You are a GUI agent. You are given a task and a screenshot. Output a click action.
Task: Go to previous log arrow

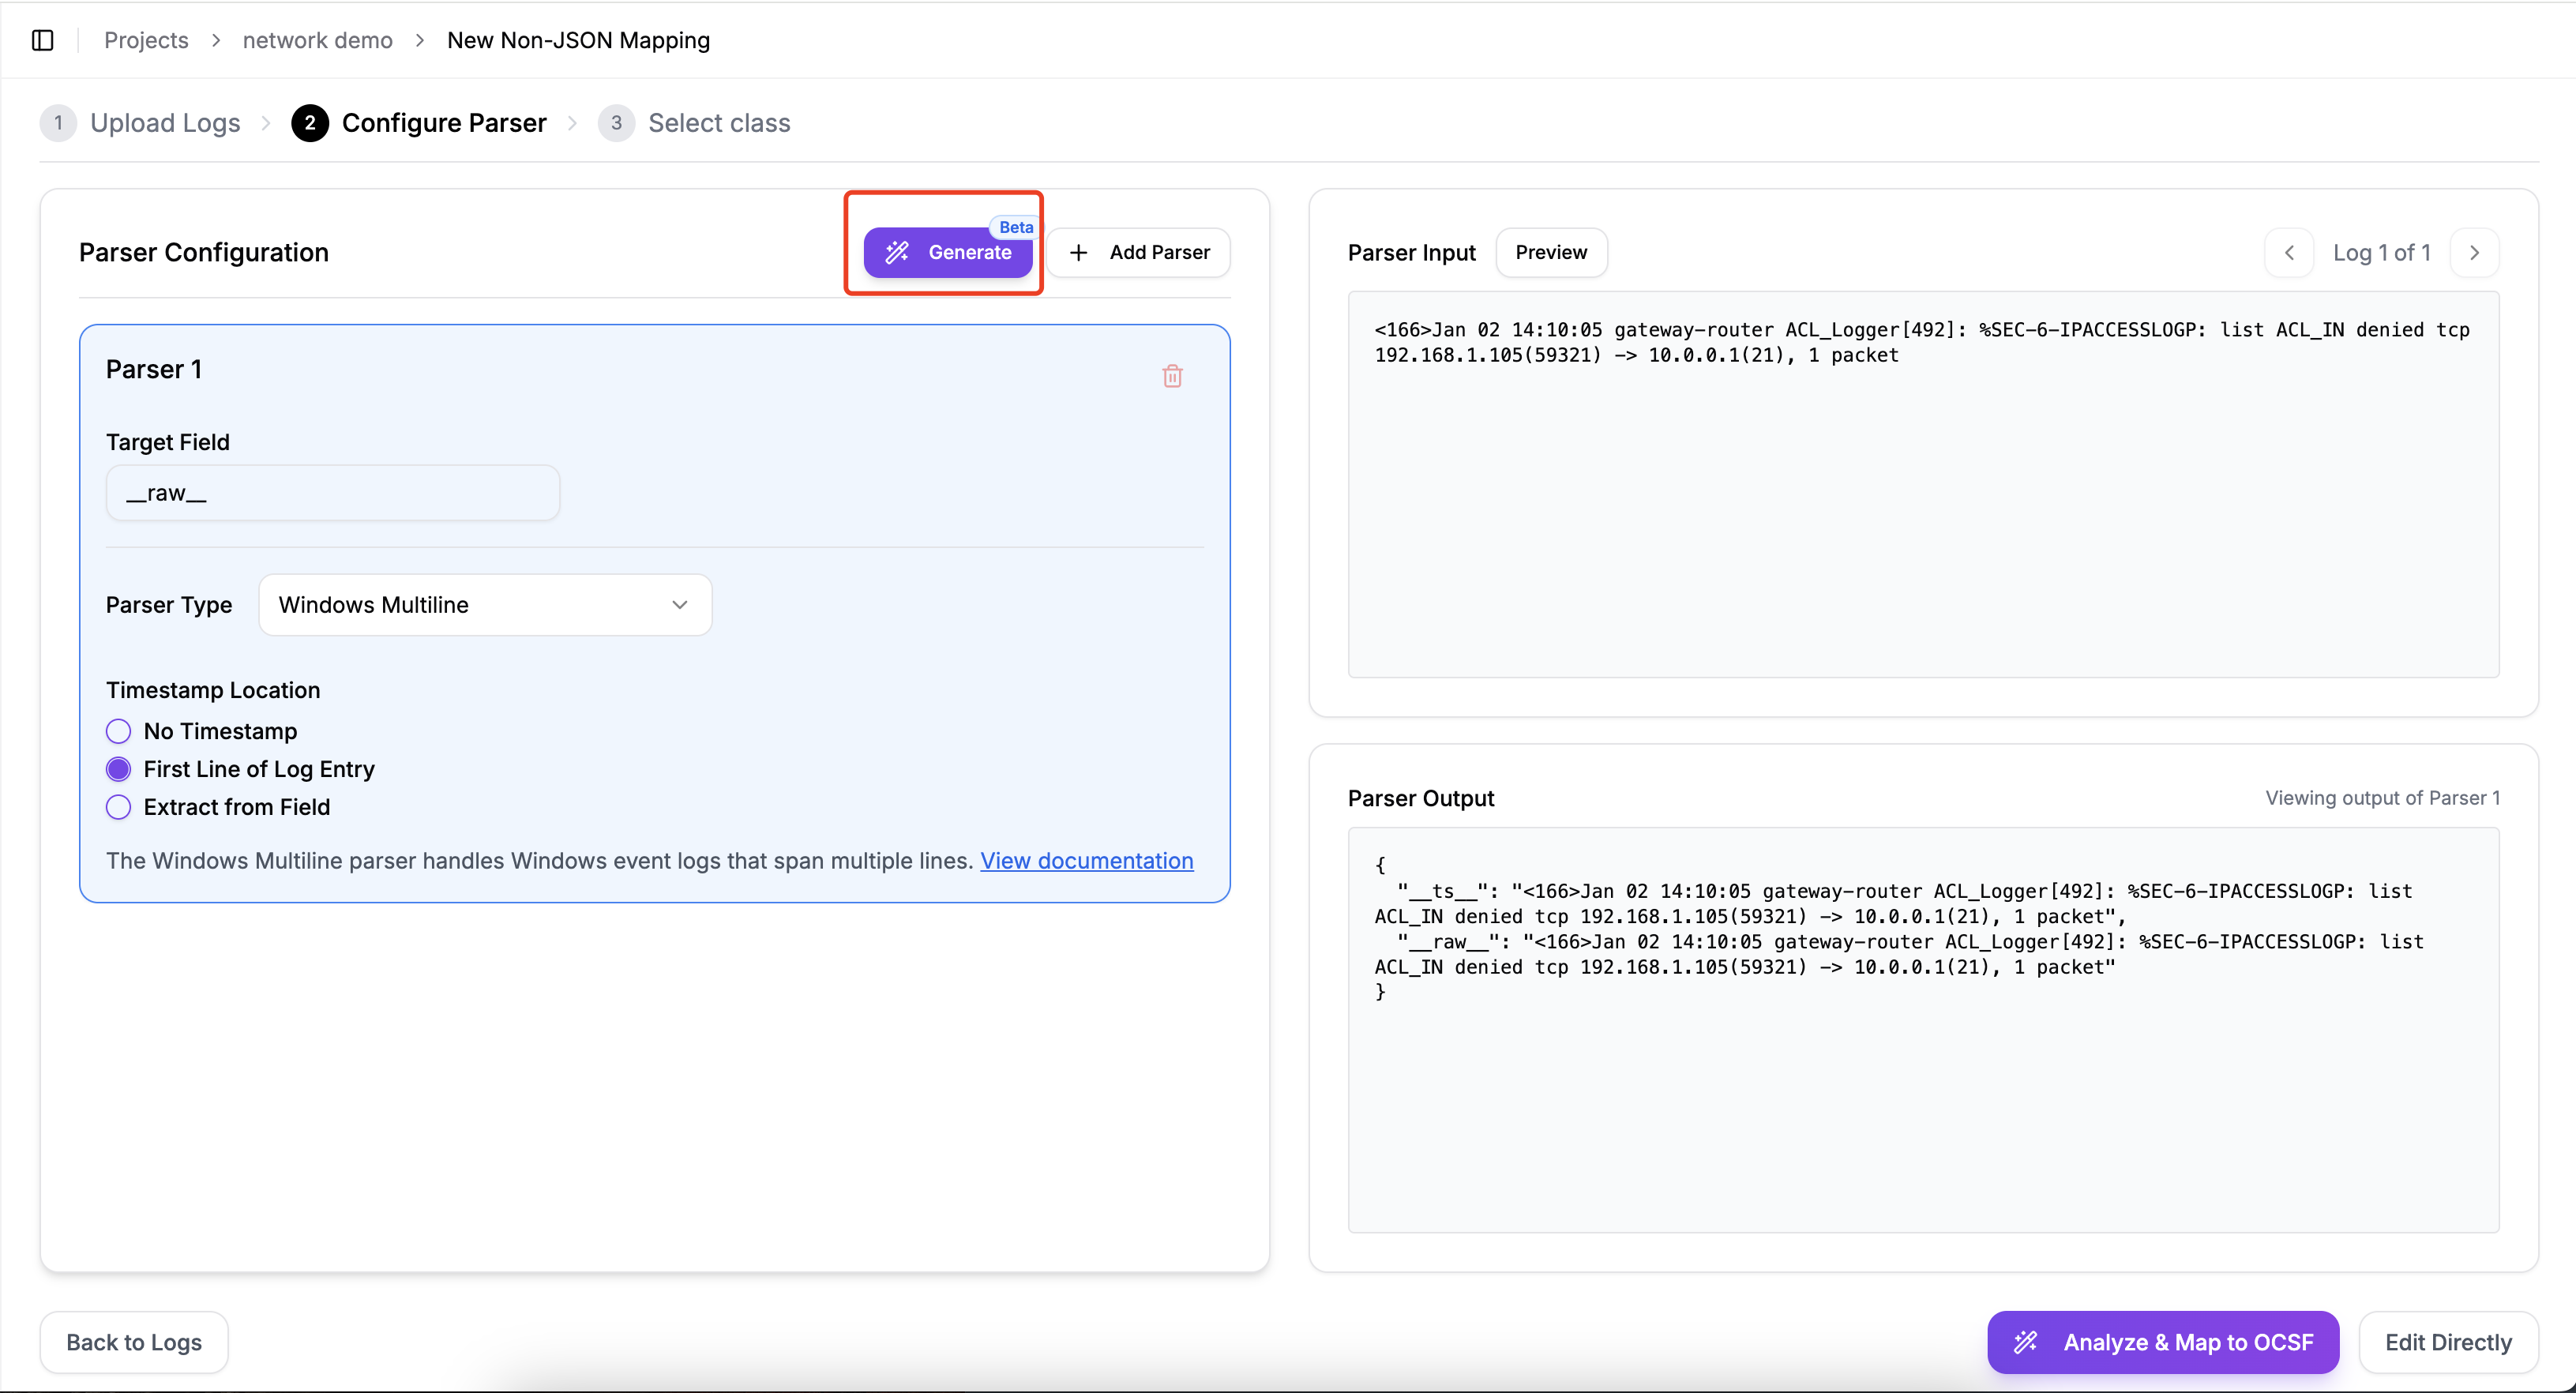[x=2288, y=253]
